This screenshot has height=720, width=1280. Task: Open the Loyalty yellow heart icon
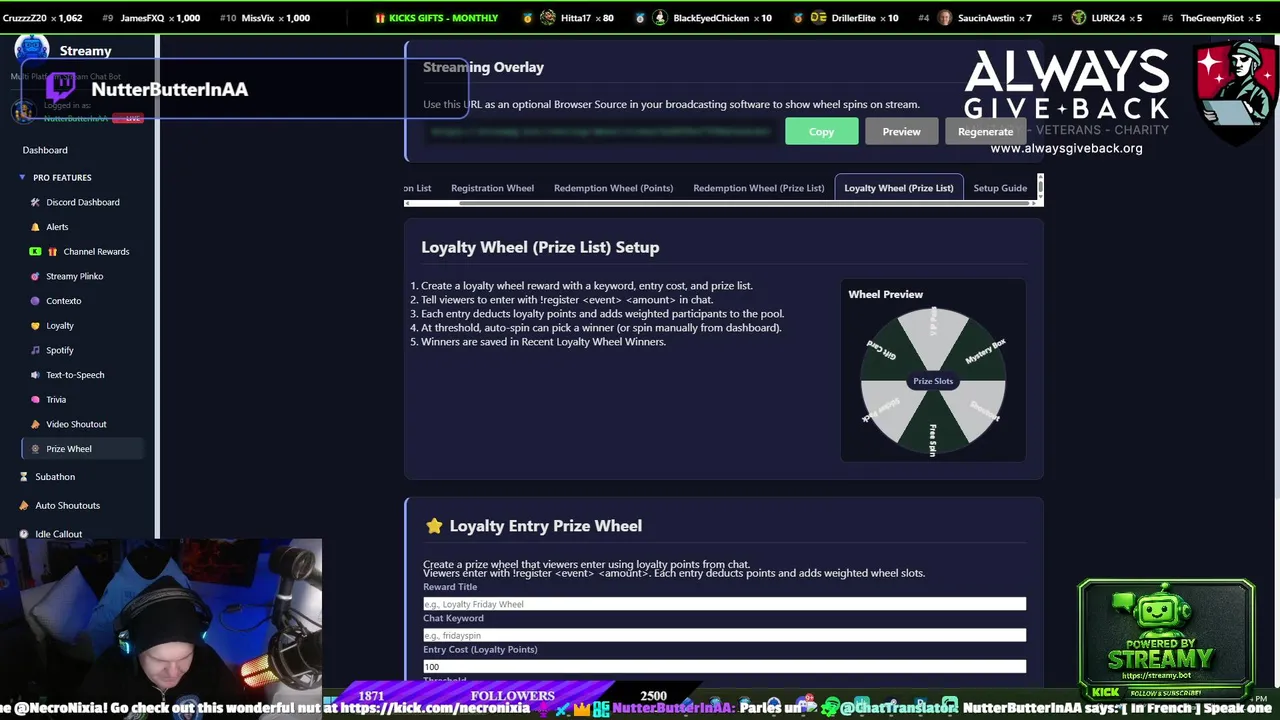(35, 326)
